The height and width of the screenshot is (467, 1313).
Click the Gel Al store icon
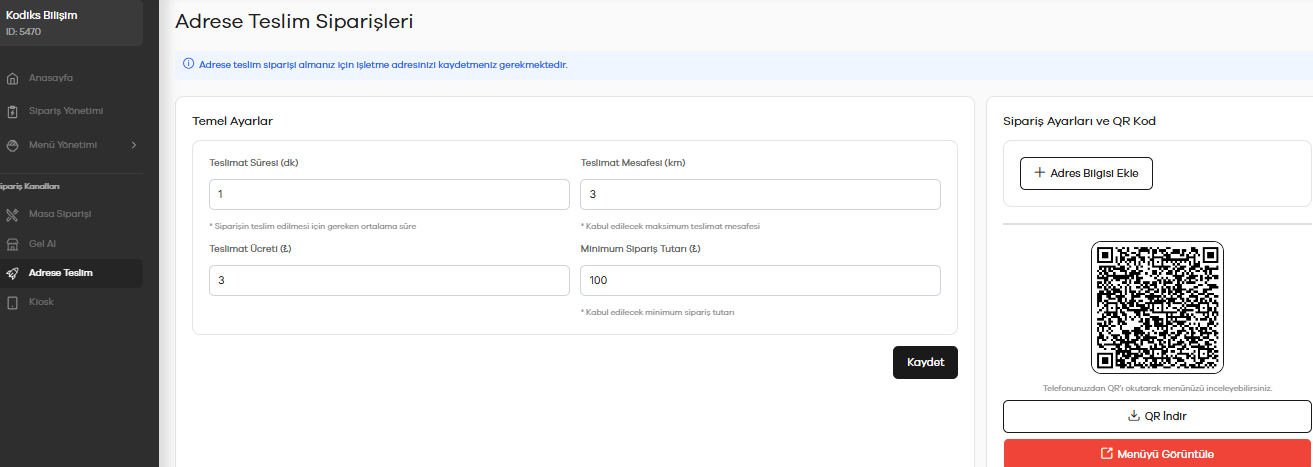click(12, 244)
